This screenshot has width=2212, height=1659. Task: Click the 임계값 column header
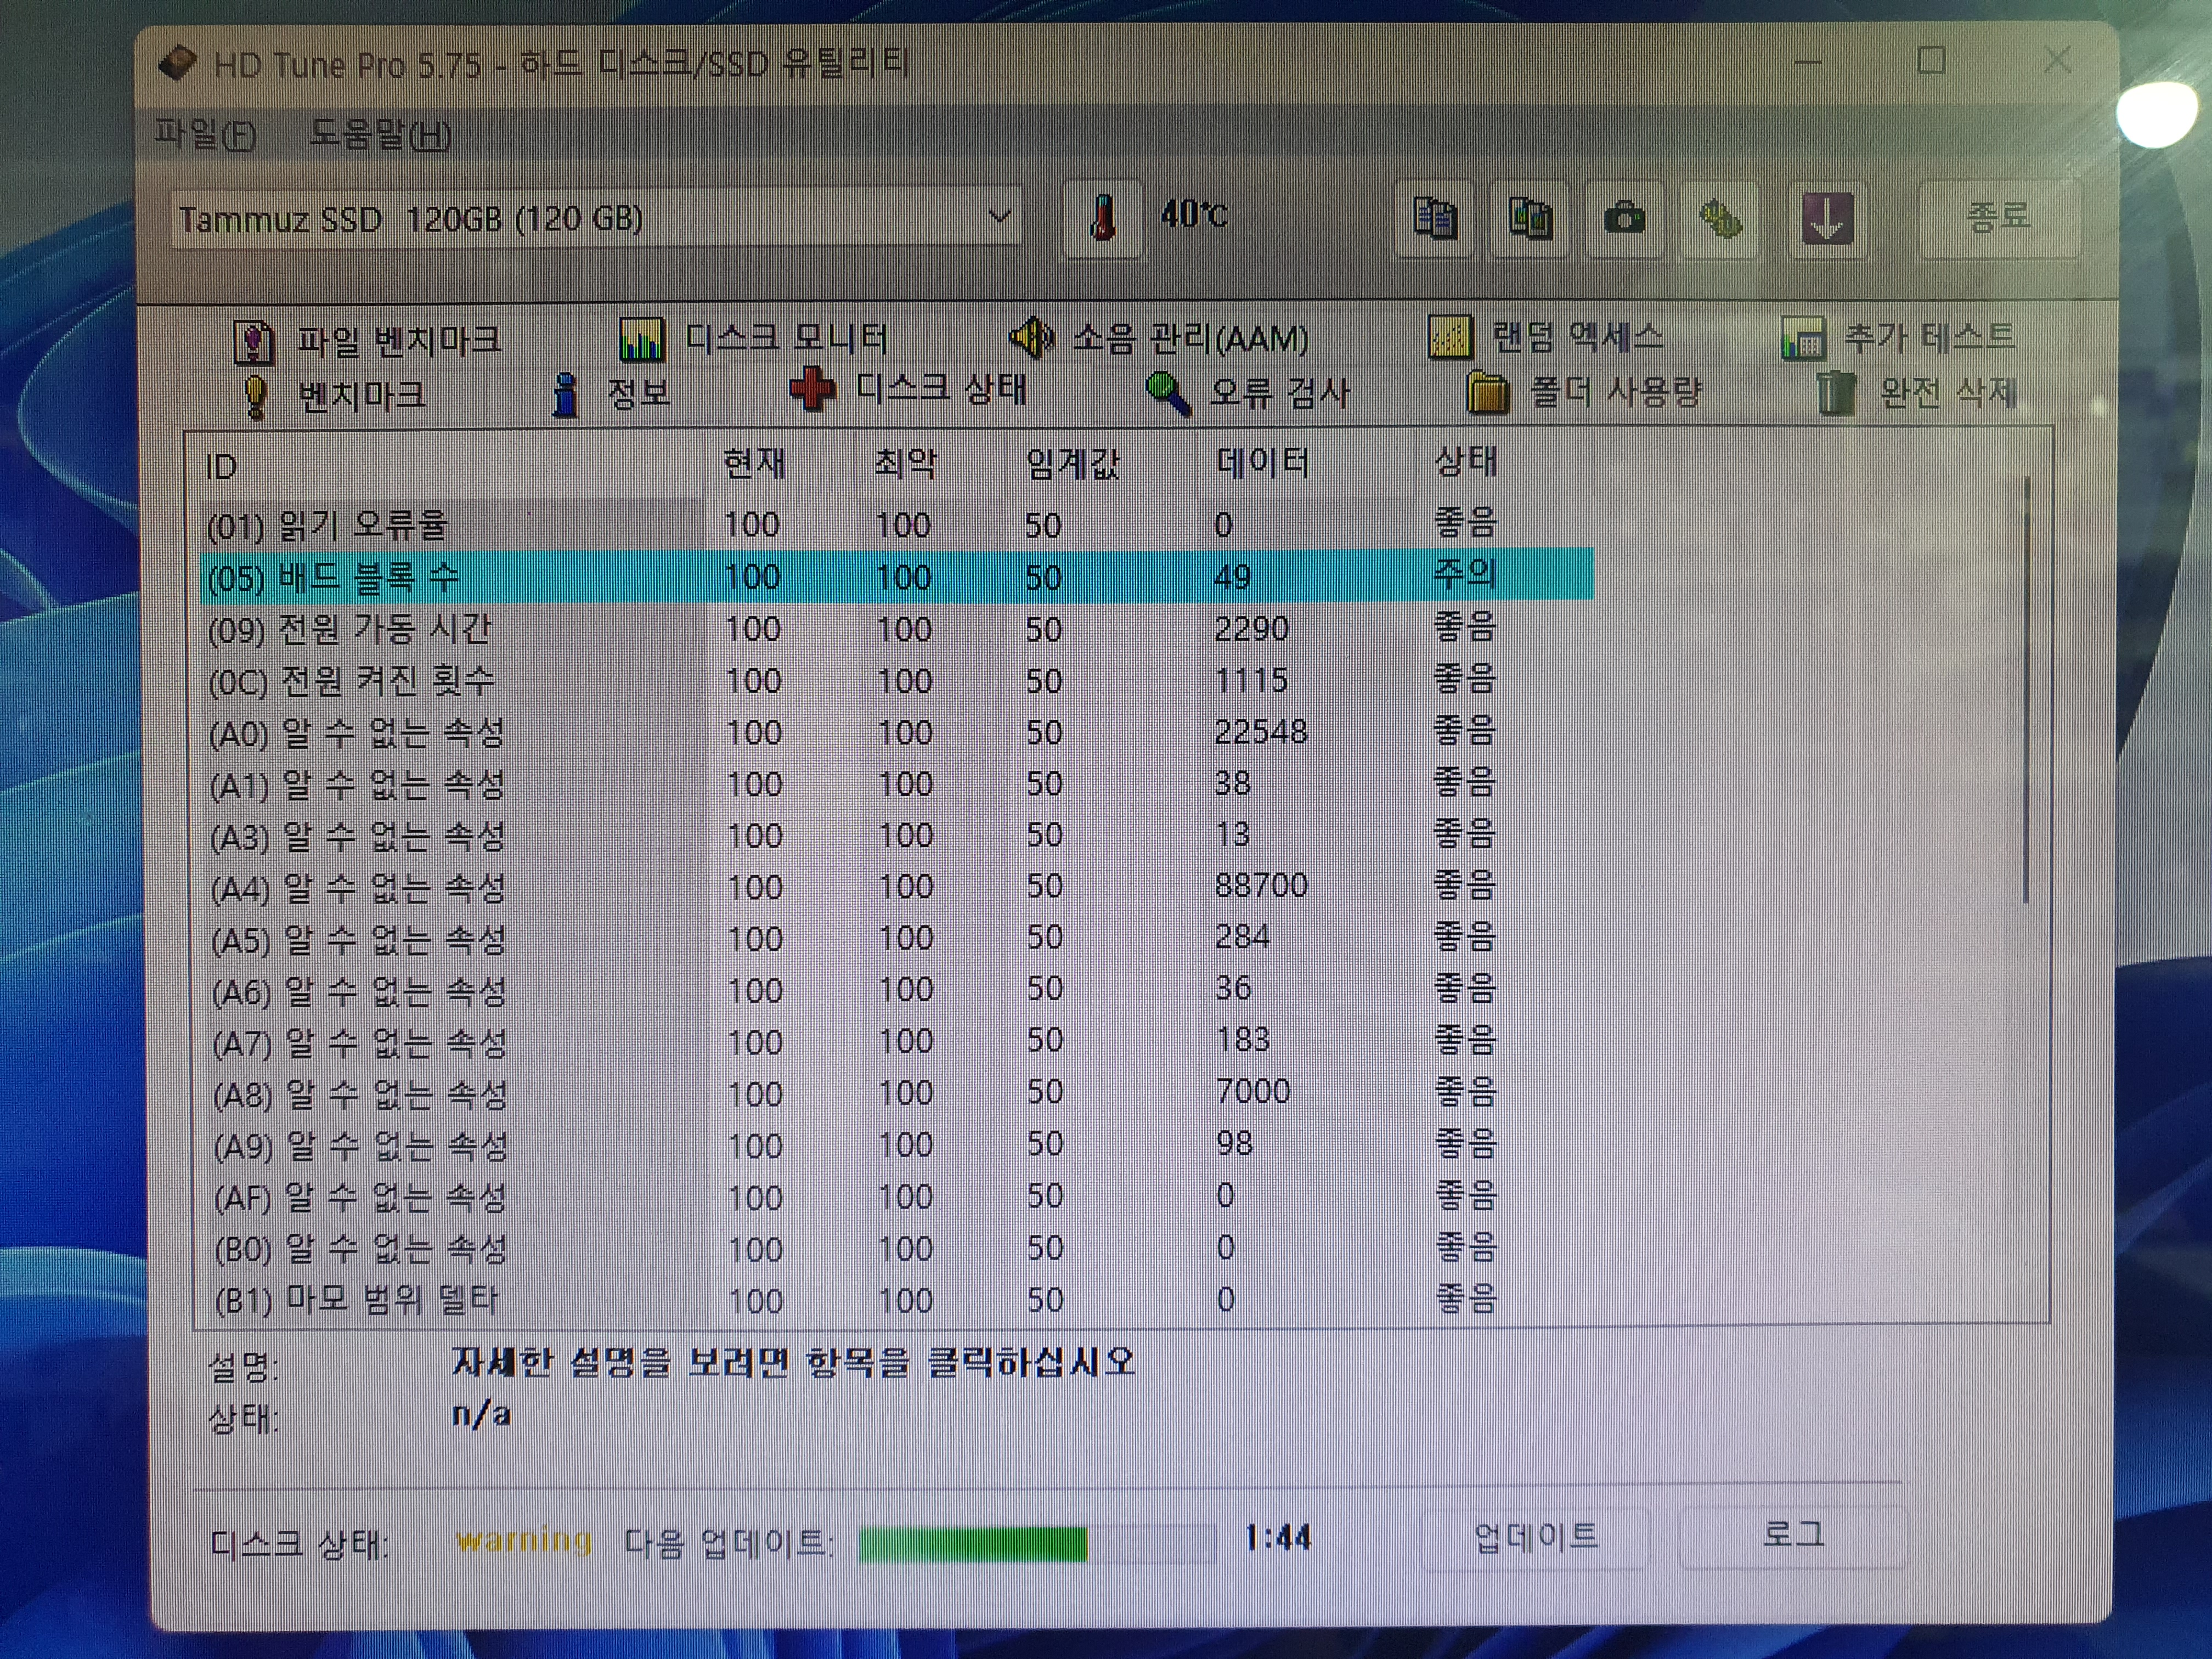[1100, 464]
